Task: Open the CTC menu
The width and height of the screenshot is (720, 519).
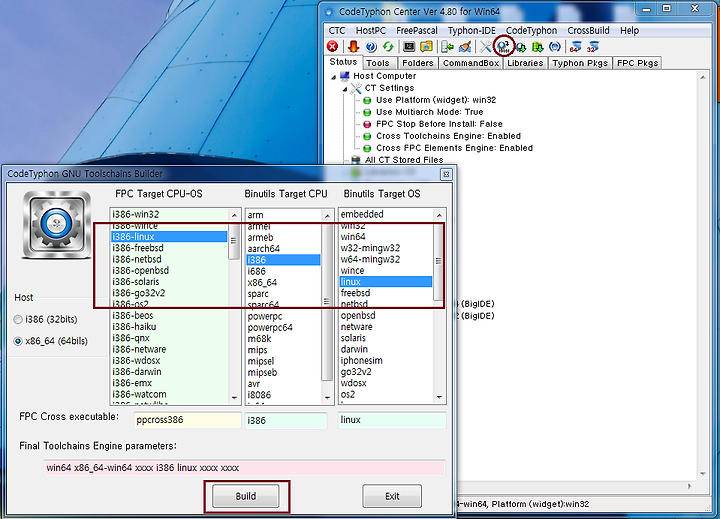Action: click(x=337, y=30)
